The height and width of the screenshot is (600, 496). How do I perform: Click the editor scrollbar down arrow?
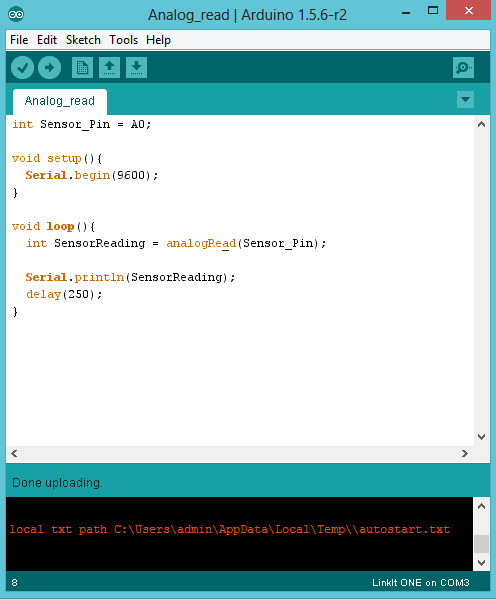pyautogui.click(x=481, y=437)
